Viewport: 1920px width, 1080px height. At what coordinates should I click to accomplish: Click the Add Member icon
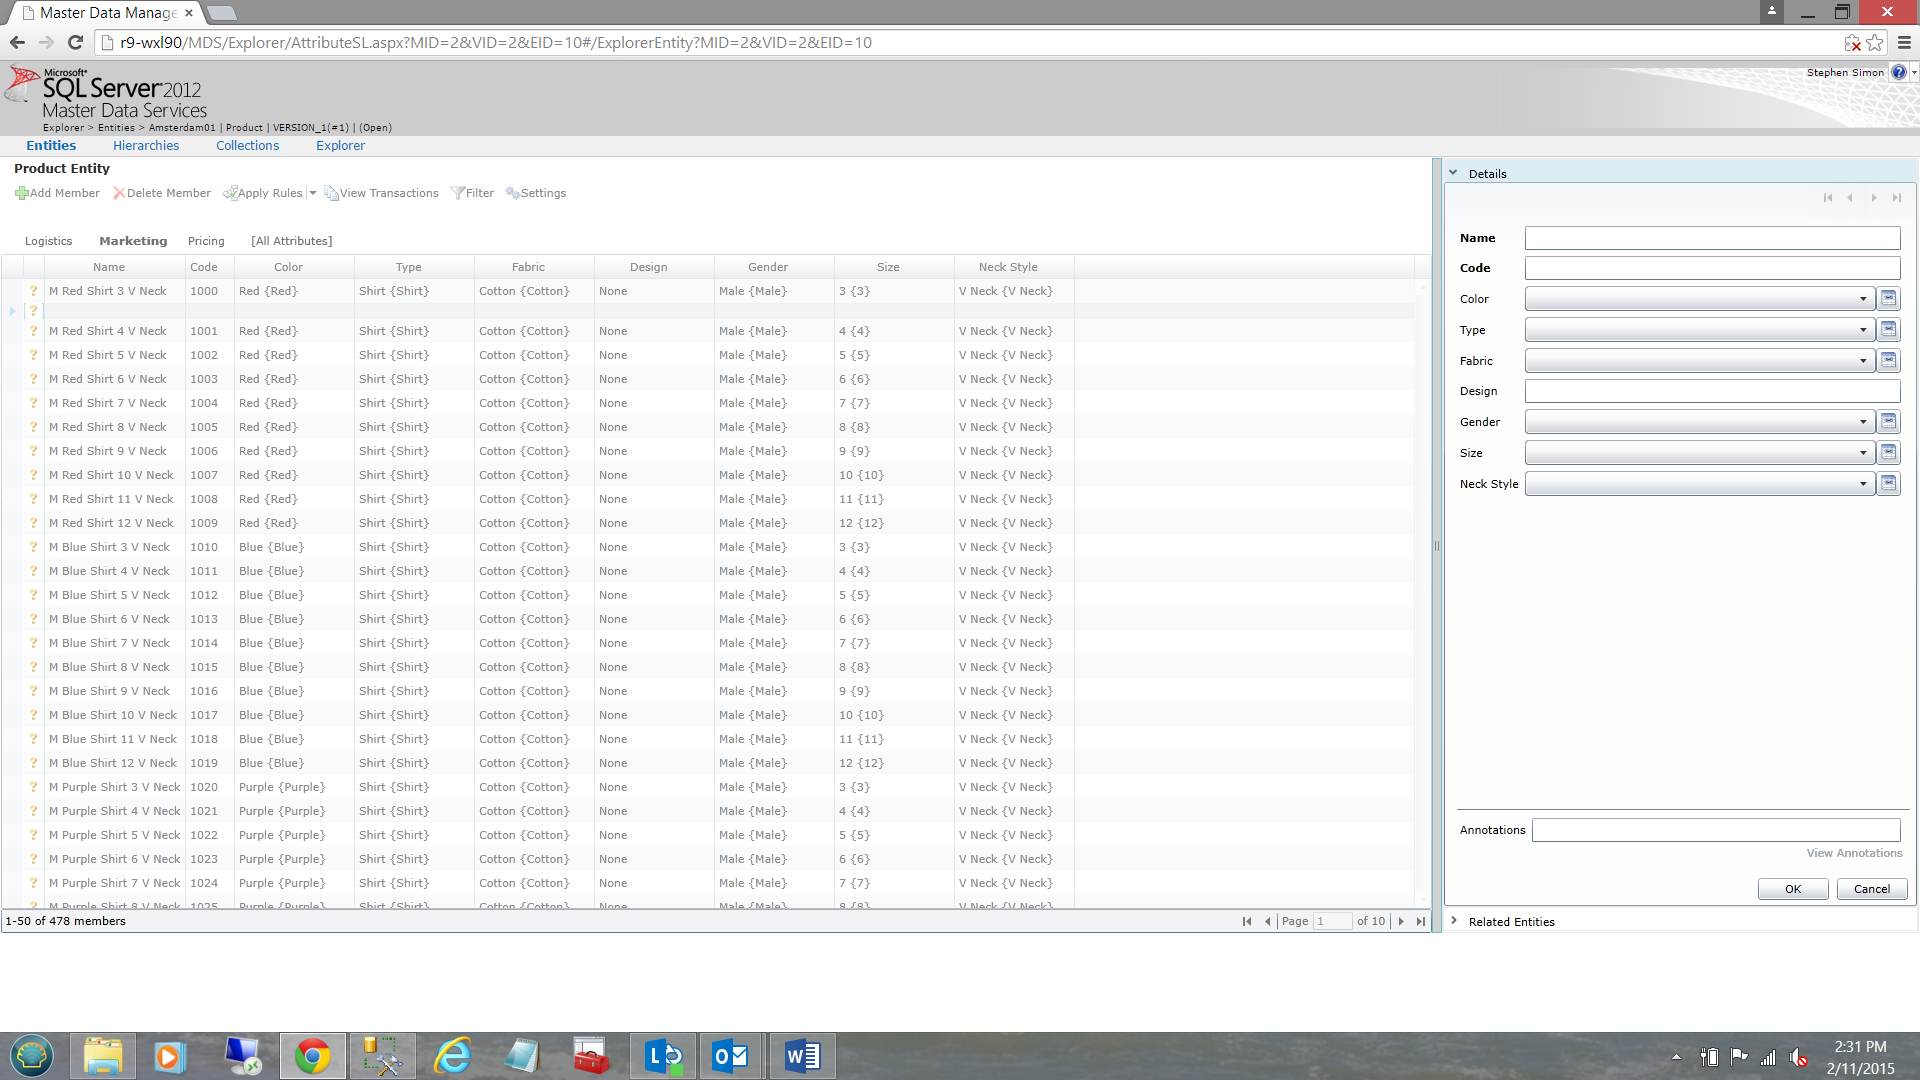(x=22, y=193)
